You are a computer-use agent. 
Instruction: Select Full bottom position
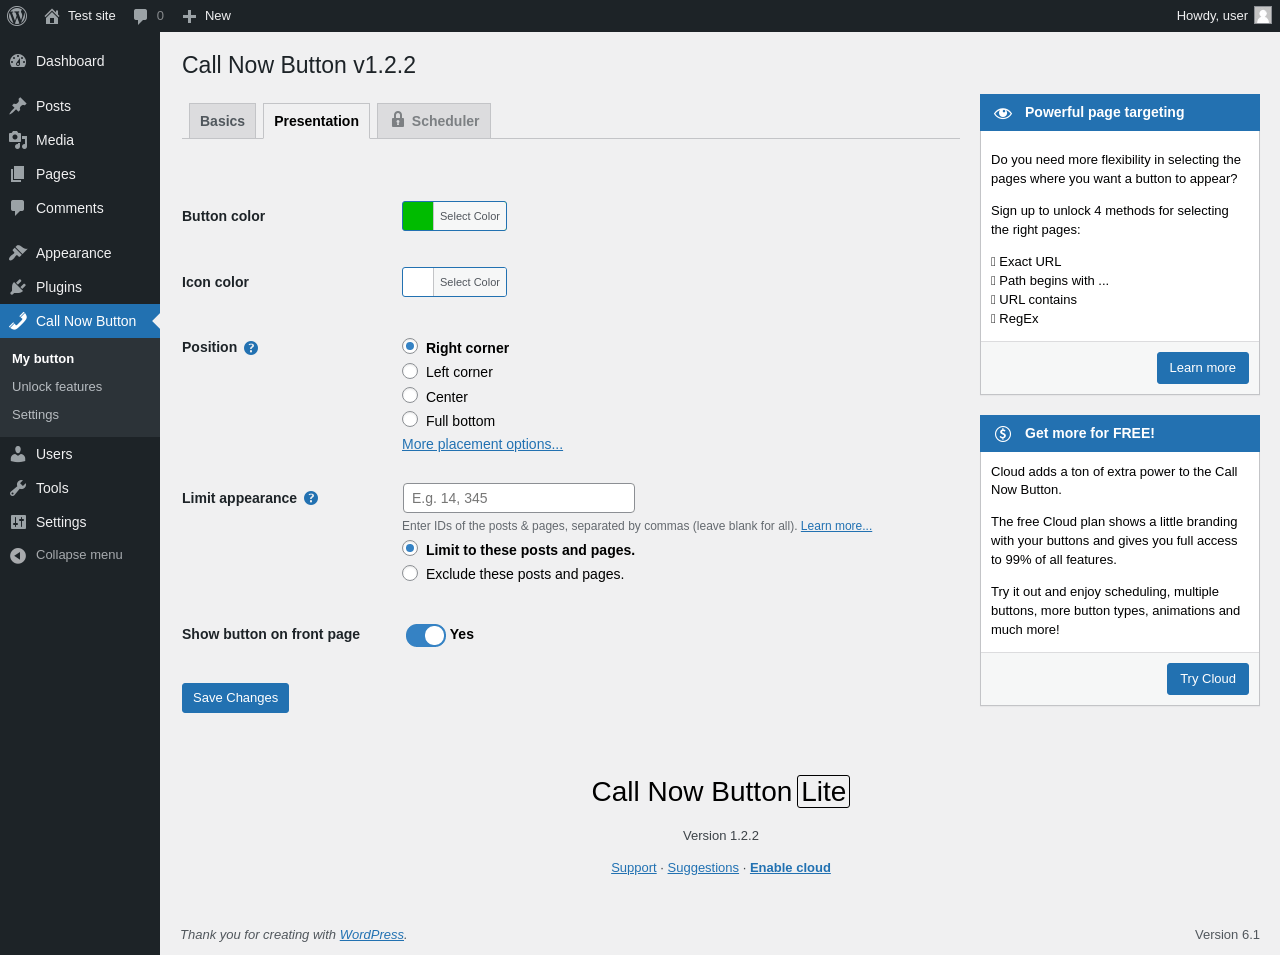[410, 419]
